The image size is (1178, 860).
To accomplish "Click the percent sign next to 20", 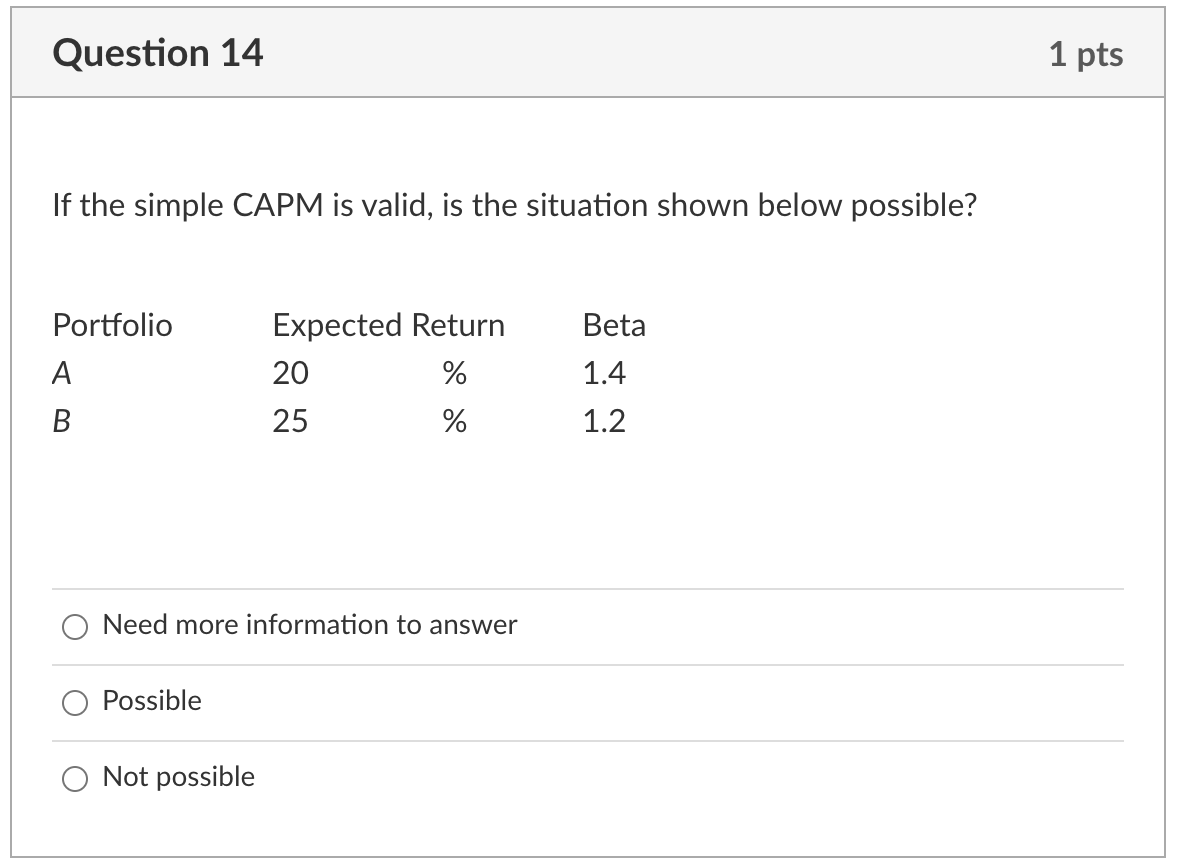I will click(455, 373).
